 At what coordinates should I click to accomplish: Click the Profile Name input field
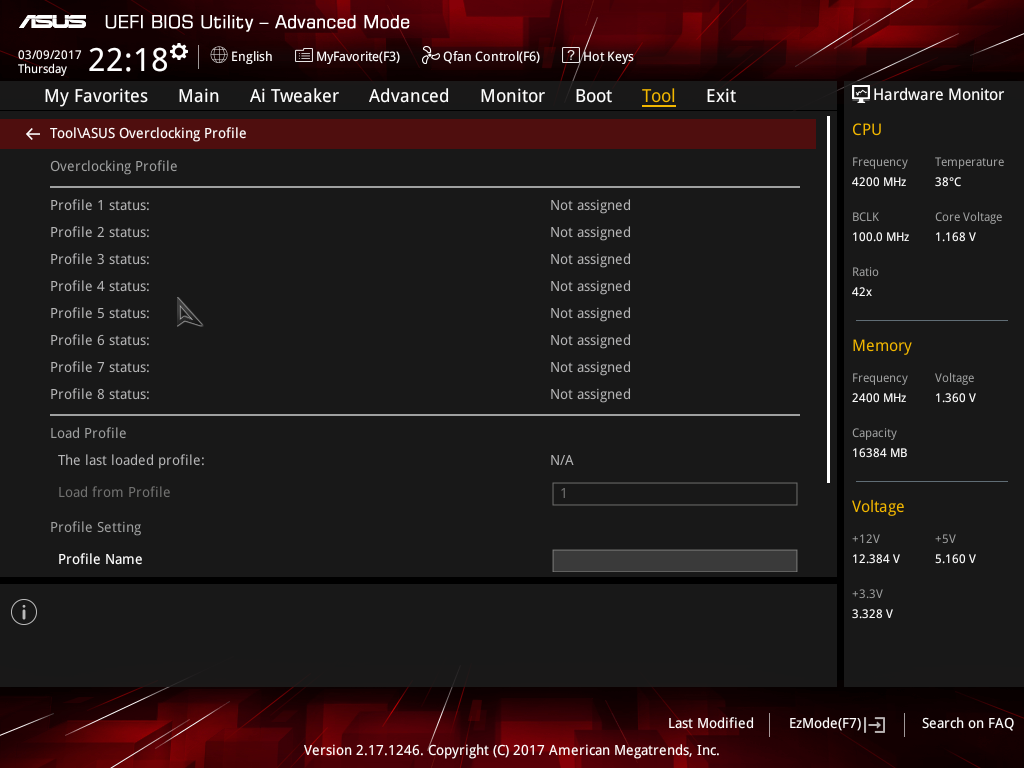(x=675, y=560)
